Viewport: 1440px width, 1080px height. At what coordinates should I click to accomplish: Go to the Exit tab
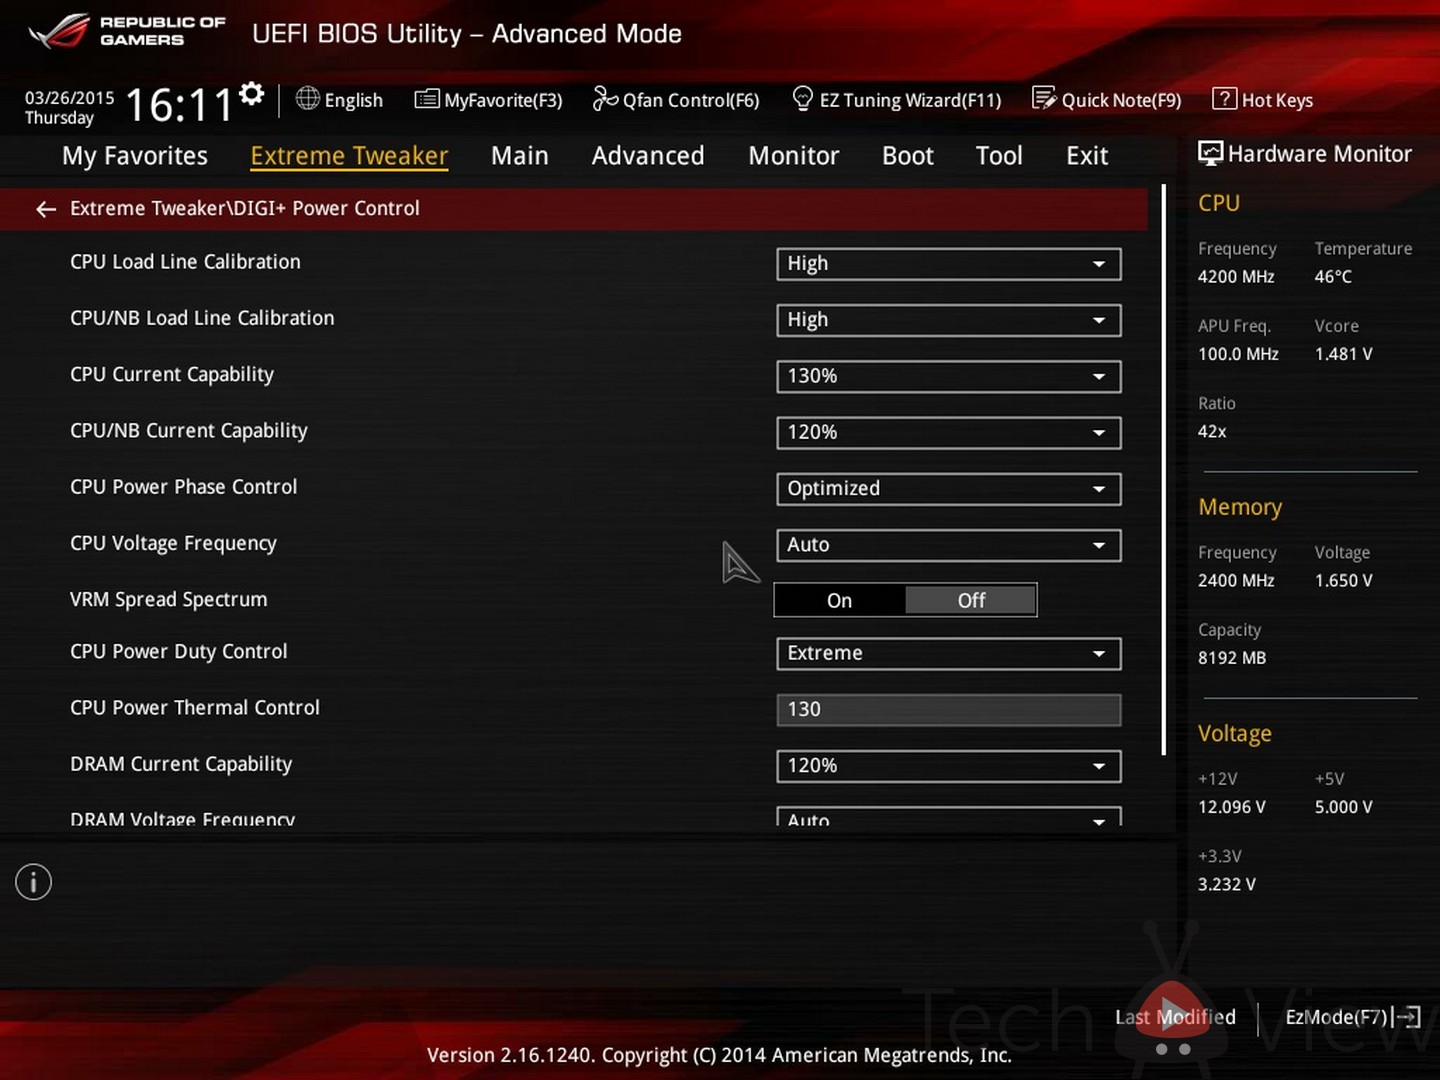[1087, 156]
